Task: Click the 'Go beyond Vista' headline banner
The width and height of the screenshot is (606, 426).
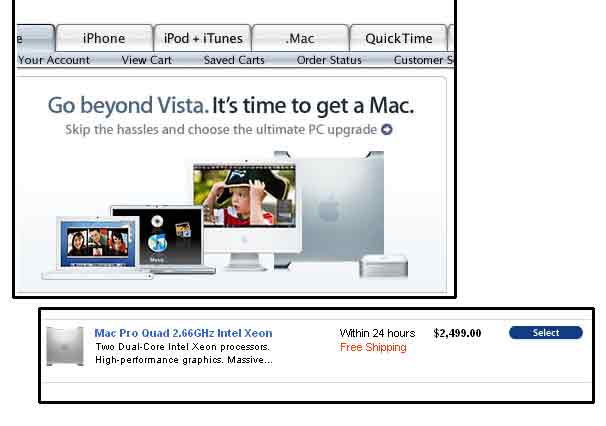Action: tap(231, 106)
